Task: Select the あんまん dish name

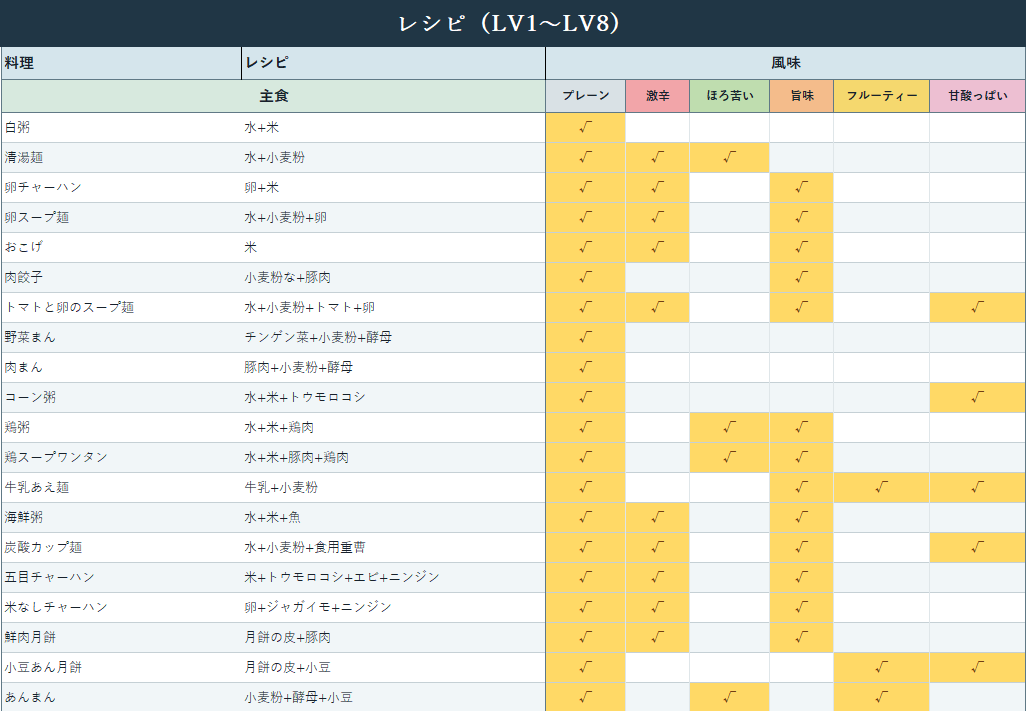Action: point(30,697)
